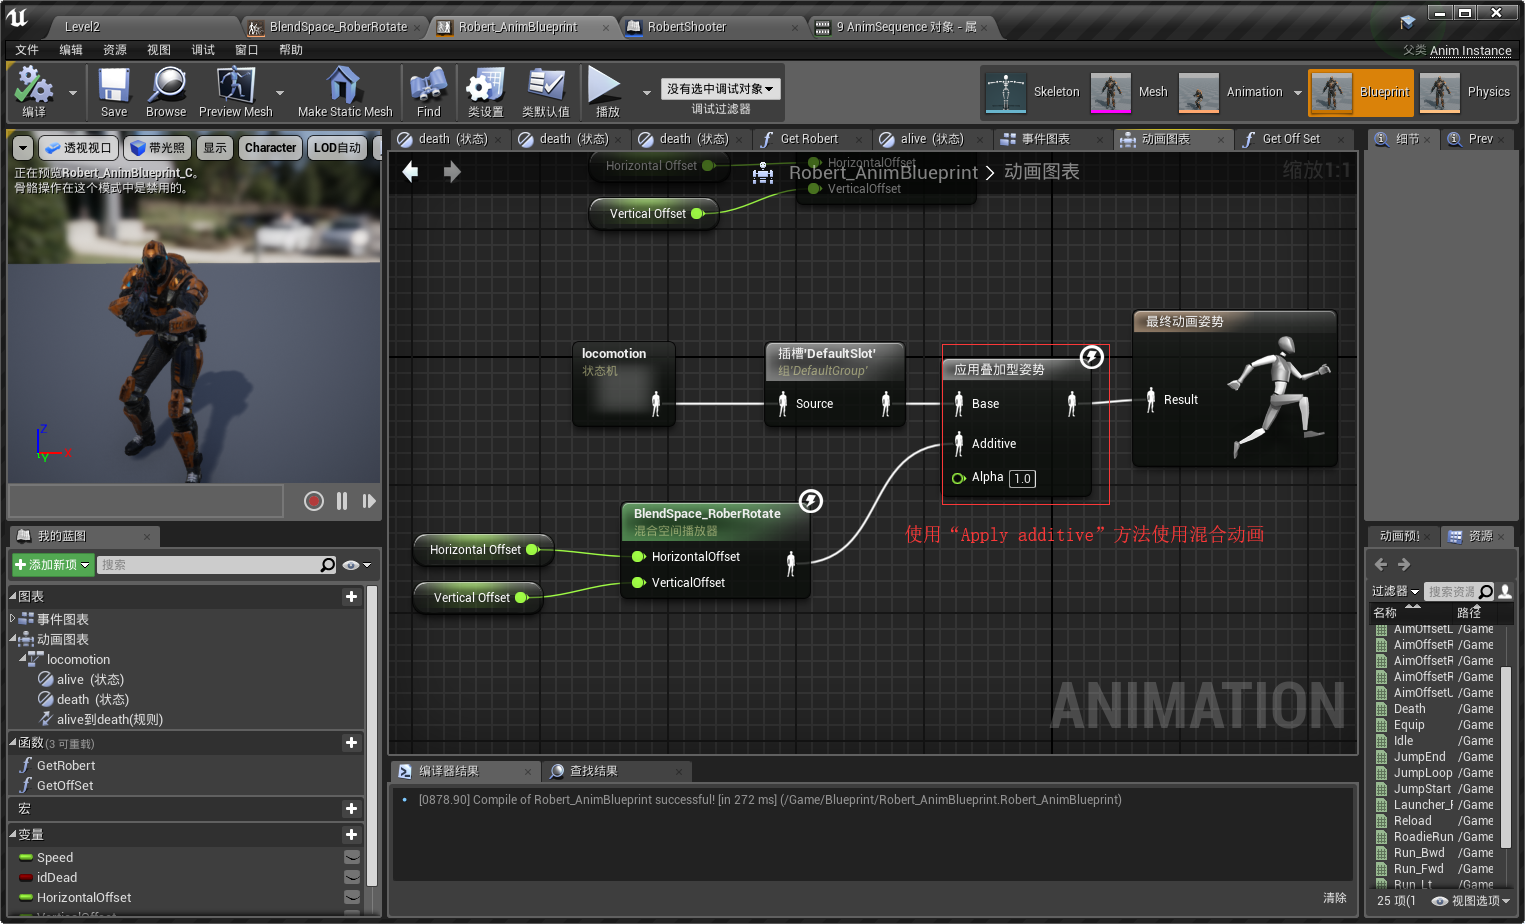The image size is (1525, 924).
Task: Open the Add New (添加新项) dropdown
Action: pos(53,565)
